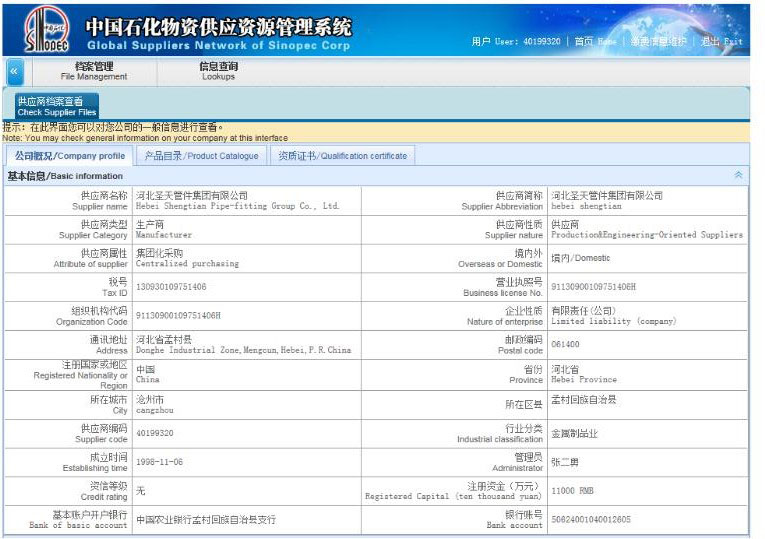Switch to the Product Catalogue tab
Viewport: 765px width, 539px height.
click(x=201, y=156)
